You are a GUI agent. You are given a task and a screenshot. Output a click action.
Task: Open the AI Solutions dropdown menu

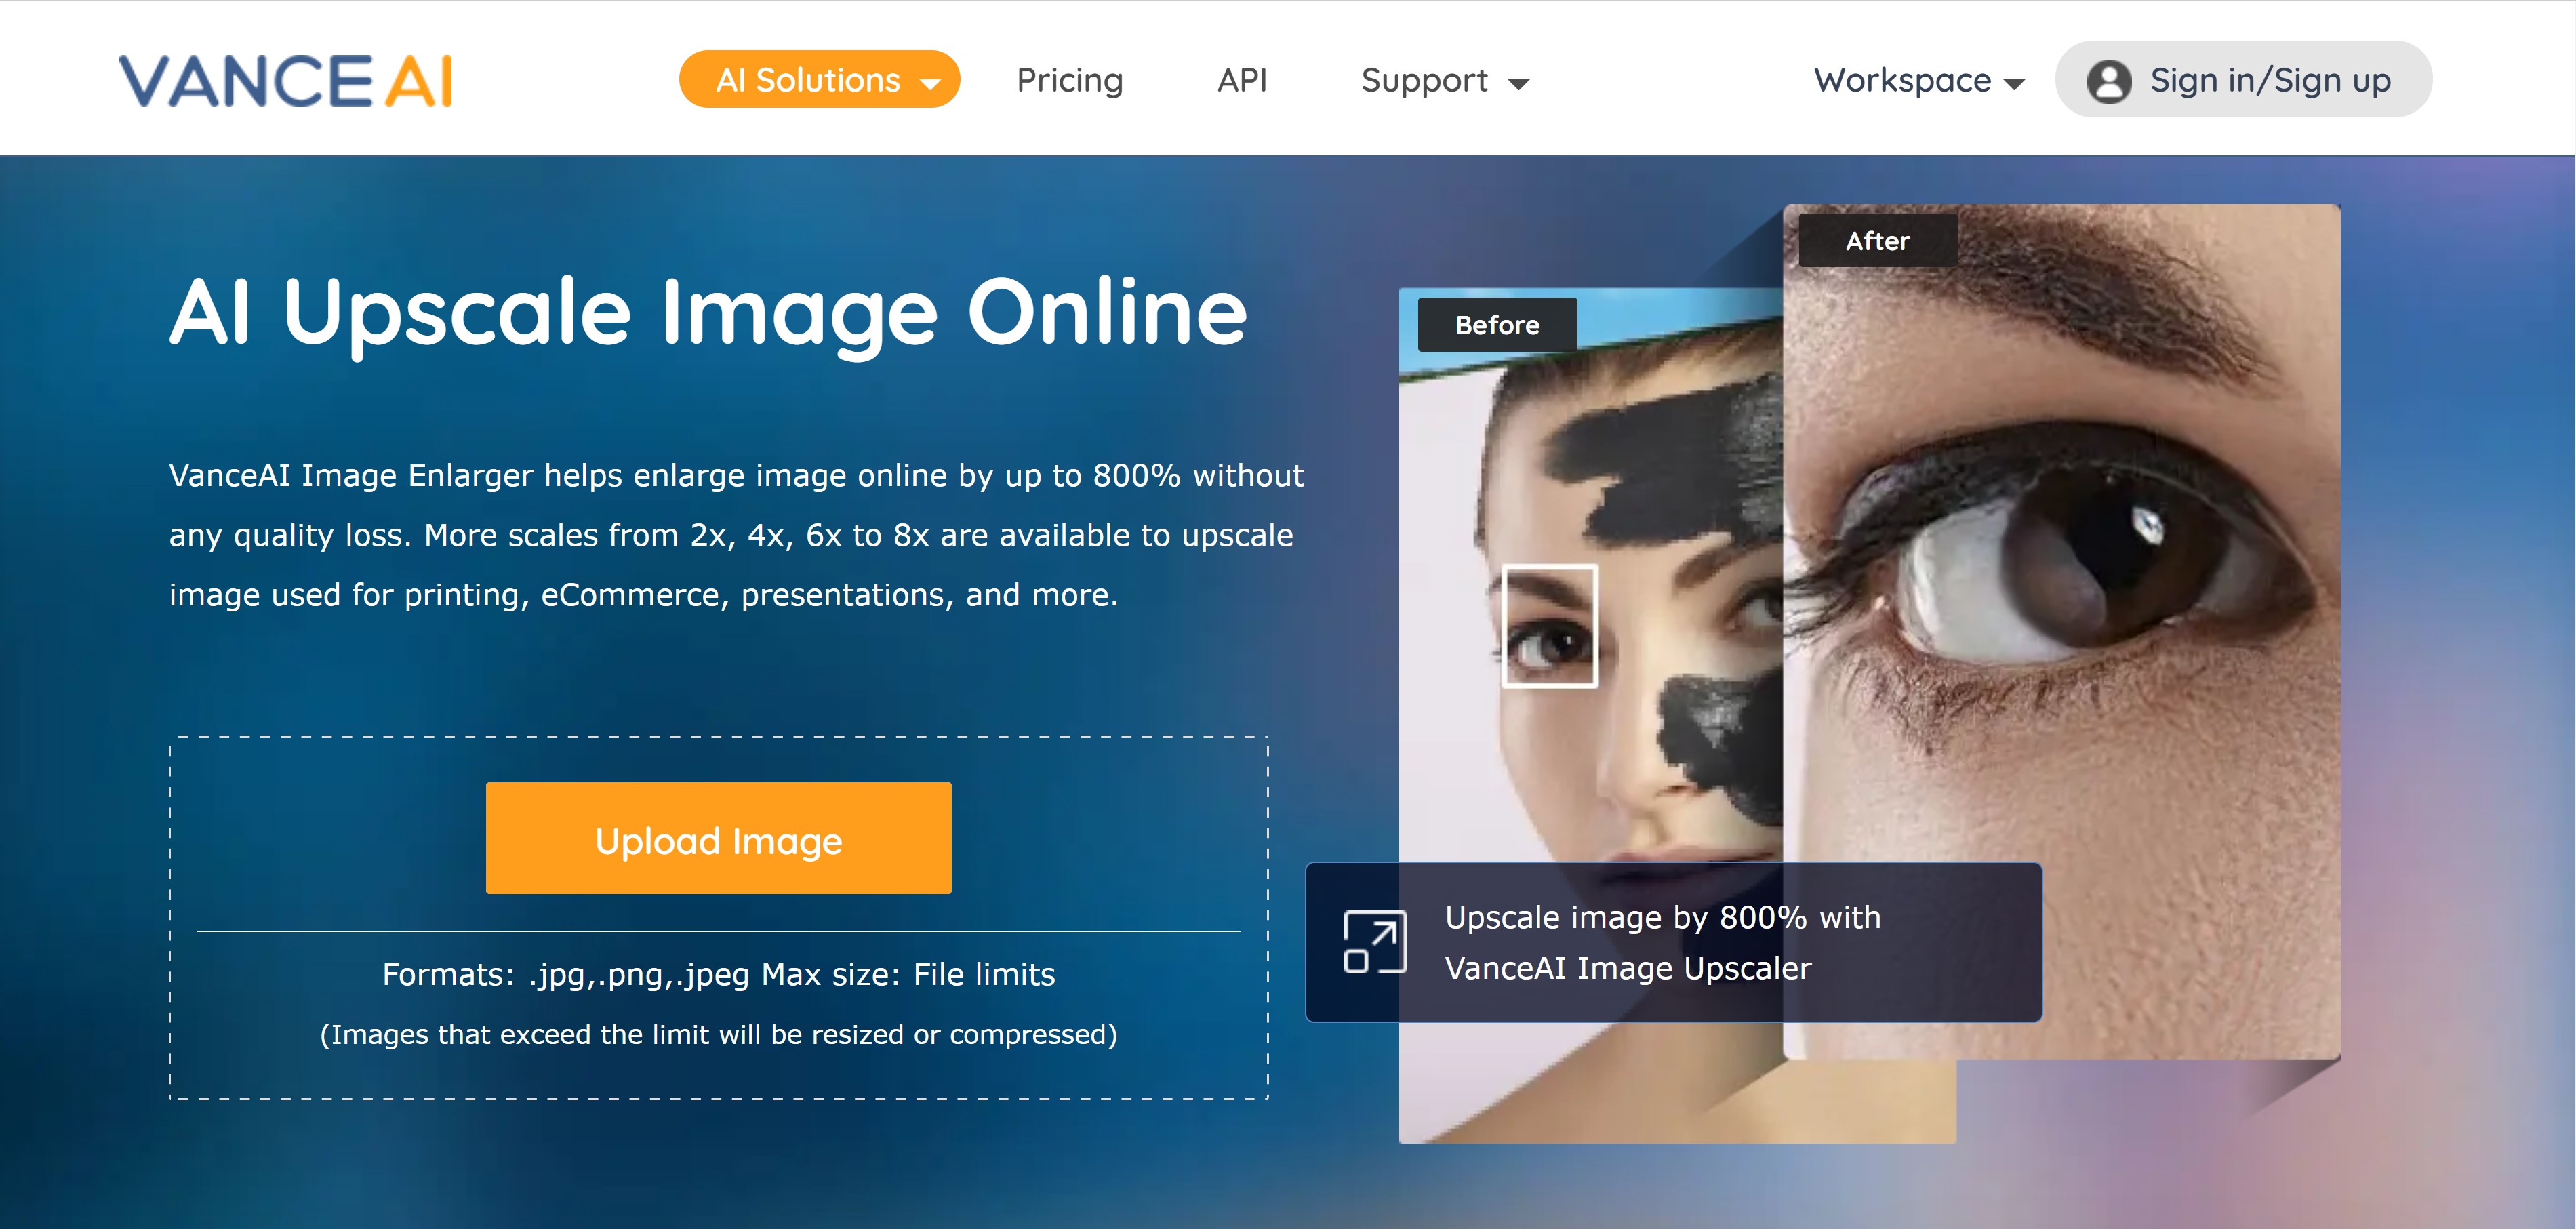coord(819,80)
